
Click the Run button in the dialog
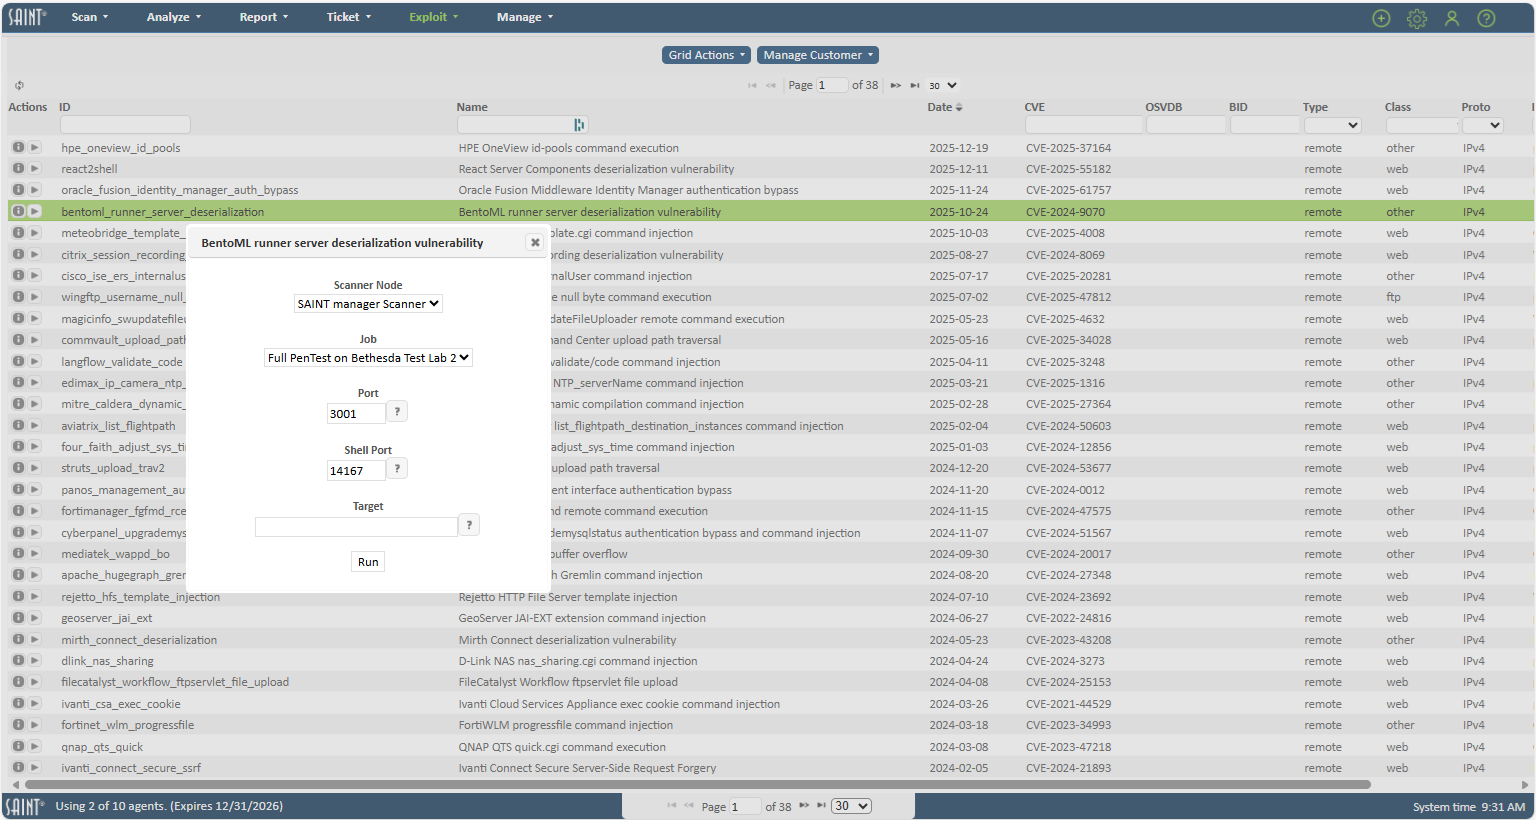(367, 561)
